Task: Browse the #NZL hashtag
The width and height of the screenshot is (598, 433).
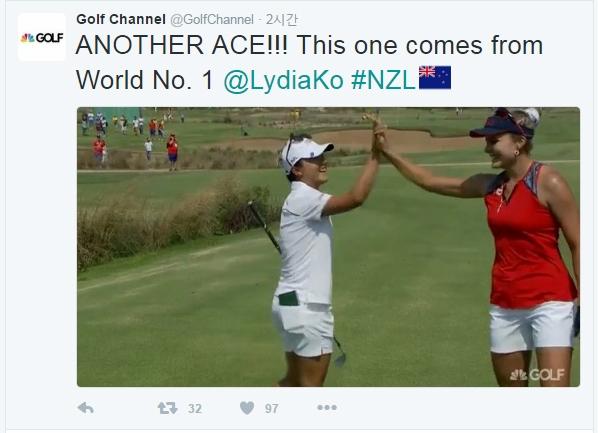Action: 383,80
